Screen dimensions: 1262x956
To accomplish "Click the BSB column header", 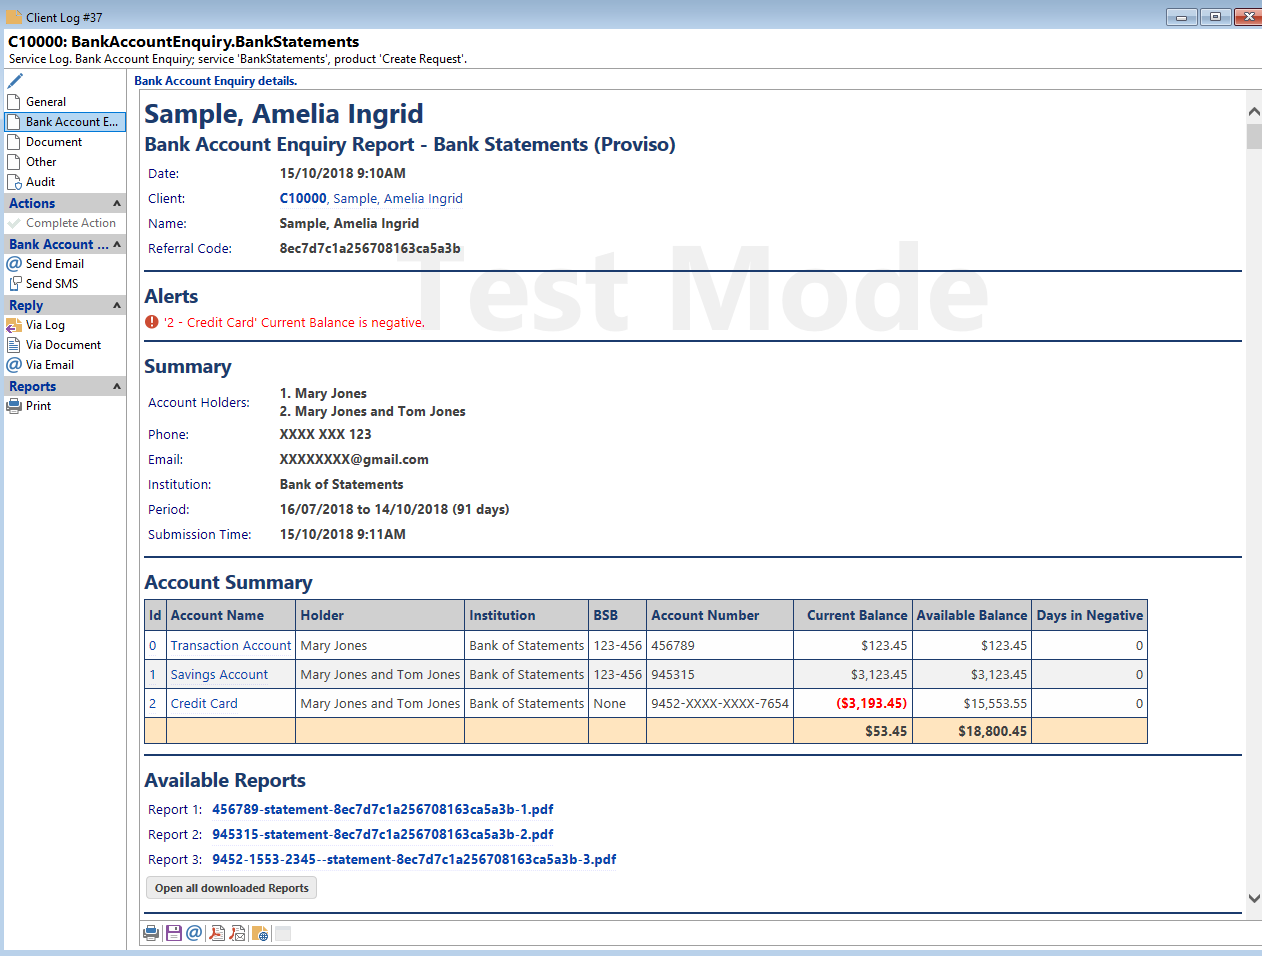I will (x=618, y=615).
